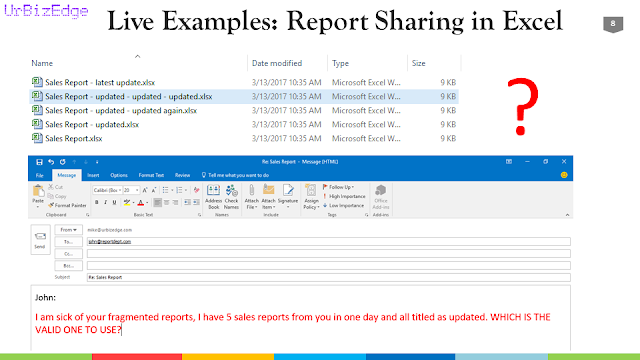The image size is (640, 360).
Task: Apply bulleted list formatting
Action: 165,190
